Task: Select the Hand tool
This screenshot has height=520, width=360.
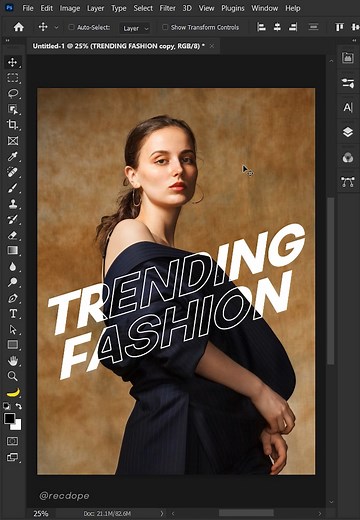Action: pyautogui.click(x=13, y=361)
